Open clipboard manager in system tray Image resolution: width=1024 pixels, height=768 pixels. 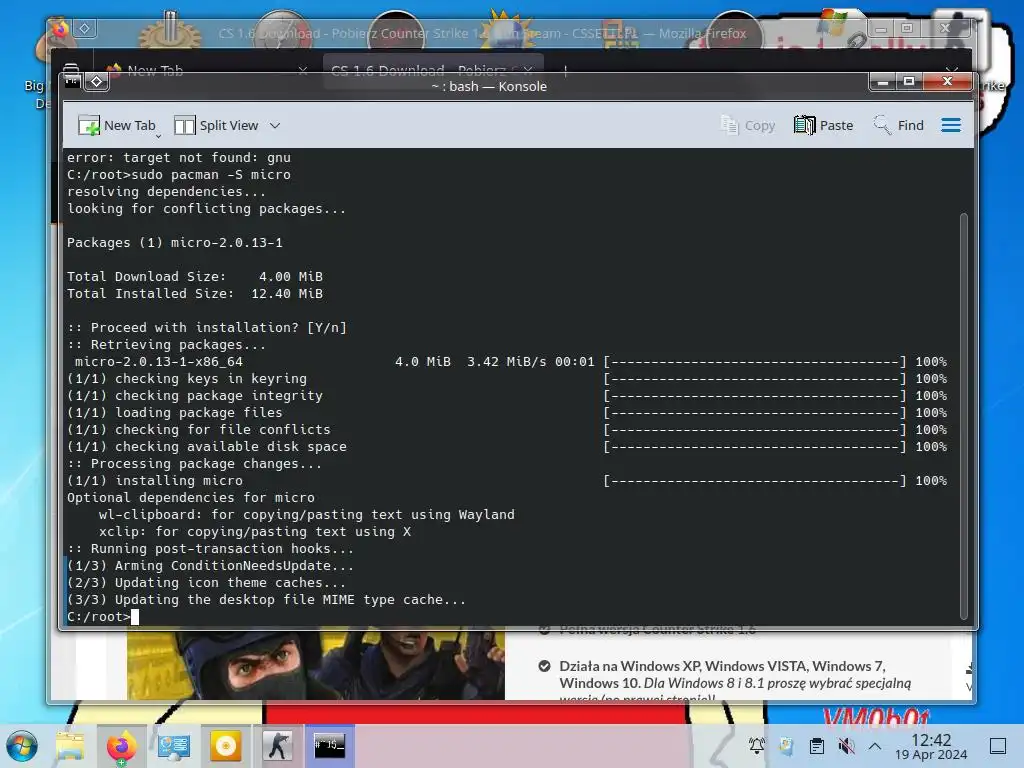point(816,746)
